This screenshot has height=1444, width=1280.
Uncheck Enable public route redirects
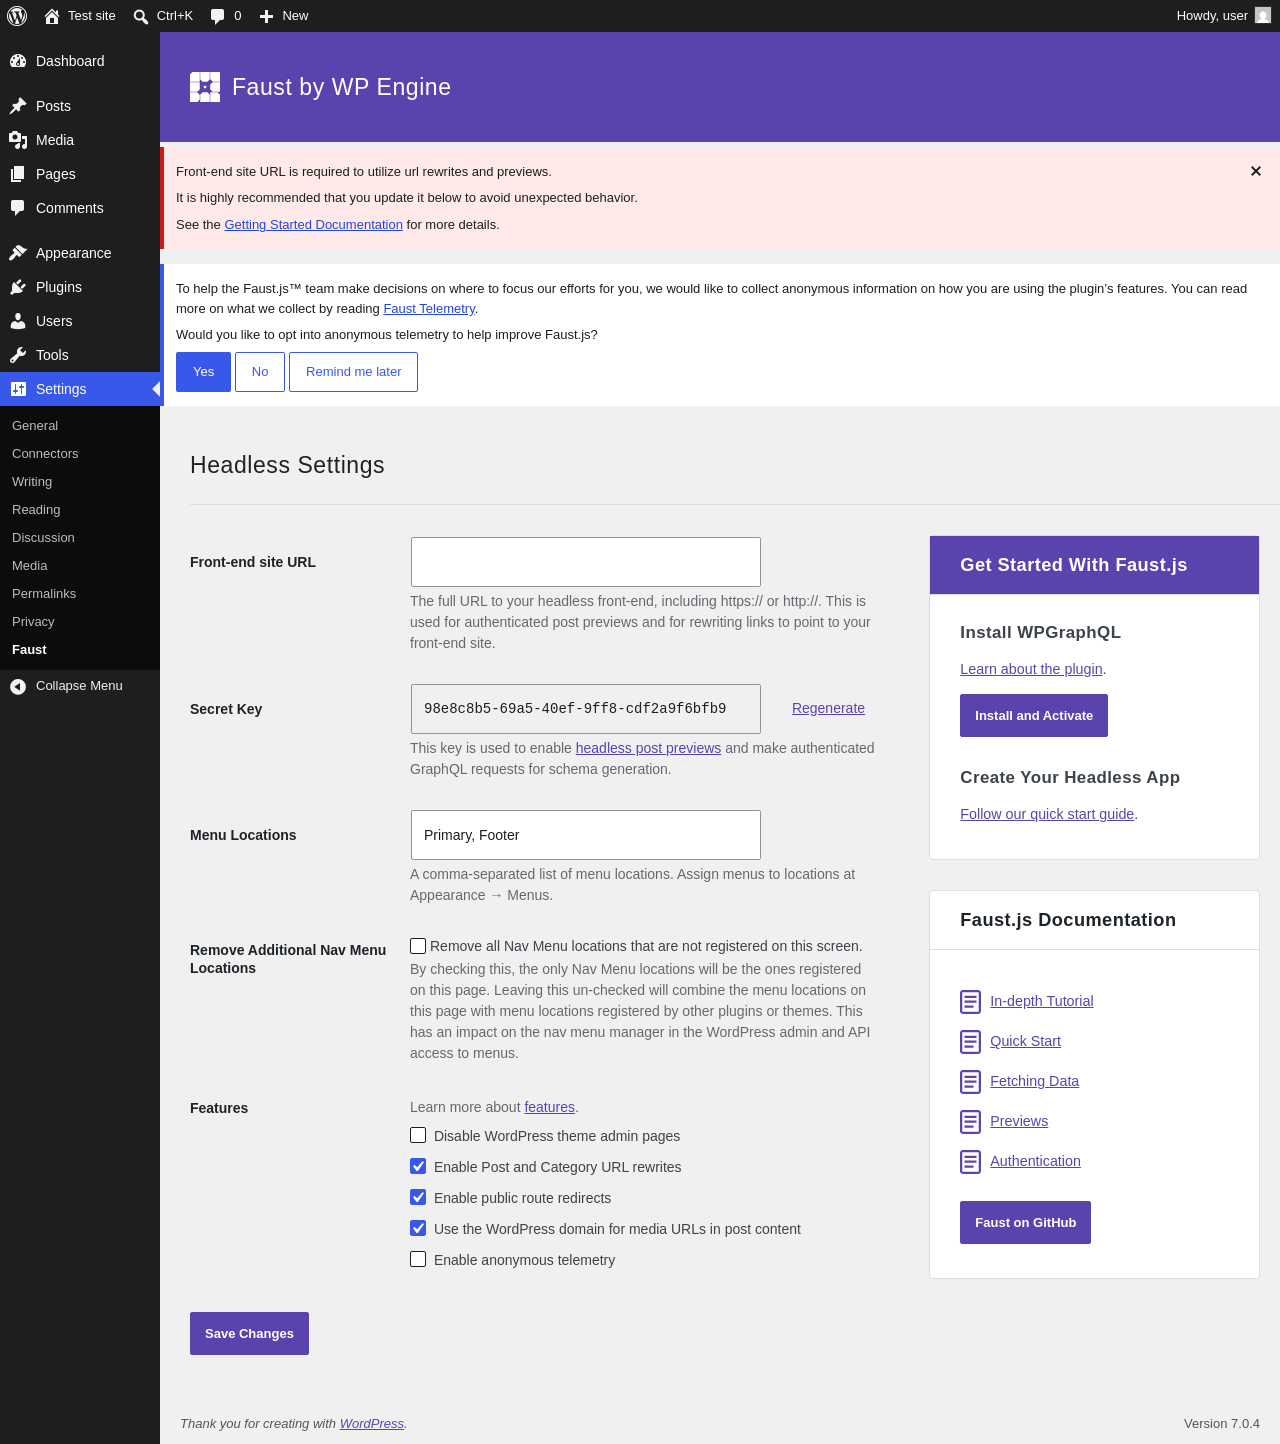point(418,1197)
